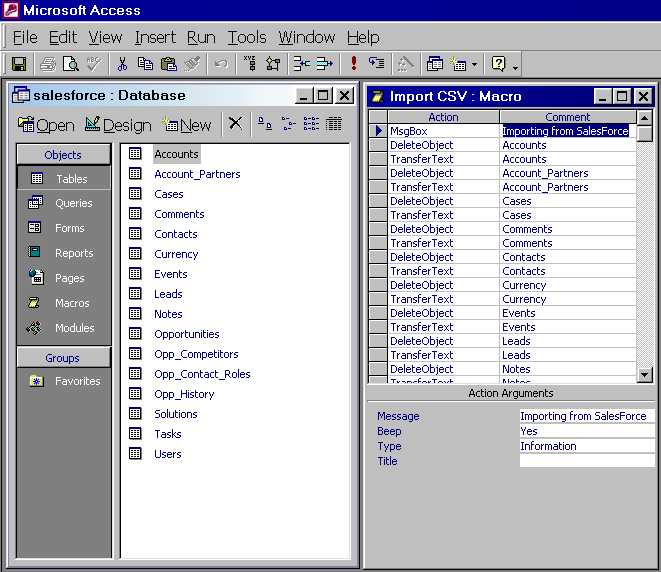Screen dimensions: 661x572
Task: Click the macro grid scroll down arrow
Action: (645, 375)
